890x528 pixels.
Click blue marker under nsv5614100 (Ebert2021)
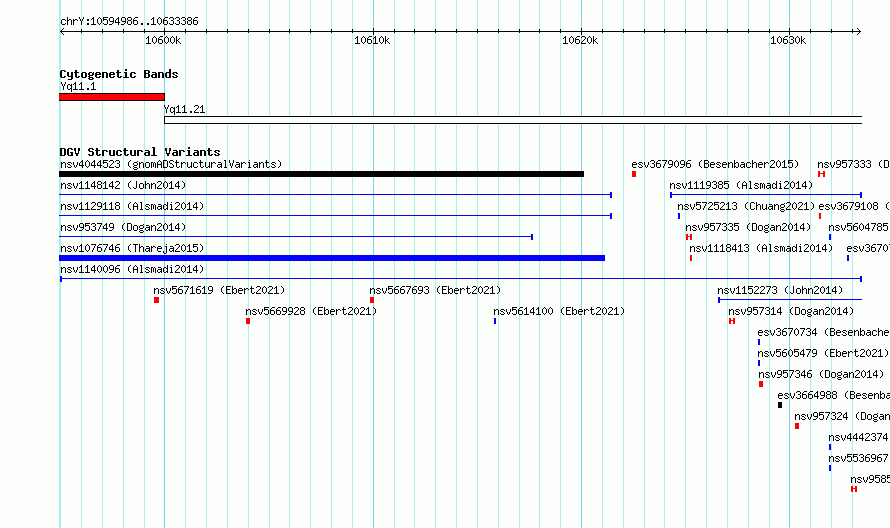coord(495,321)
